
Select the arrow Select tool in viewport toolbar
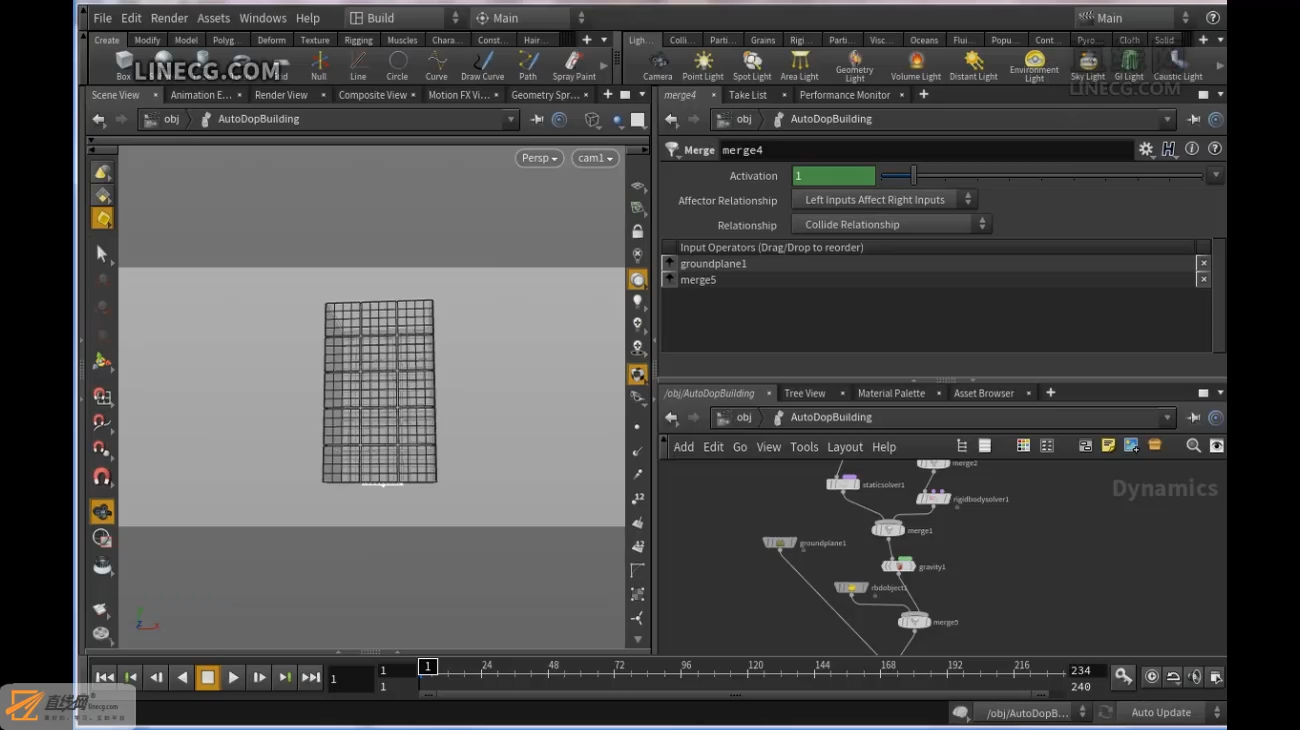click(x=102, y=253)
